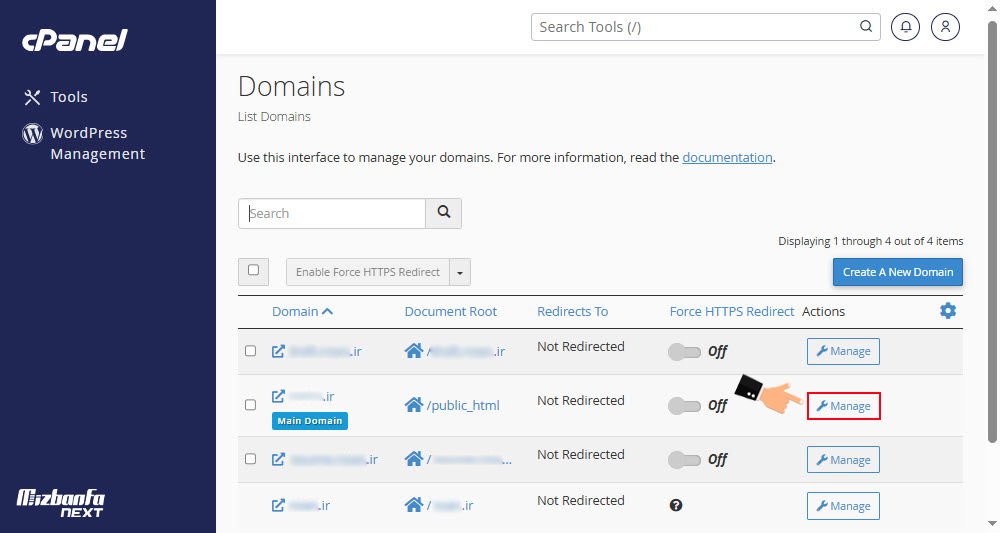Click the Create A New Domain button

[897, 272]
